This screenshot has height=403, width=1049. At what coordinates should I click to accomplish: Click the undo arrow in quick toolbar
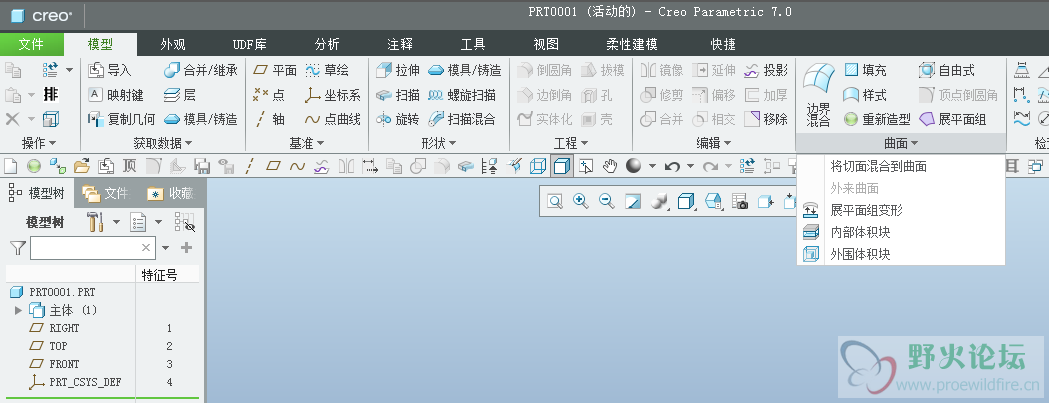(x=672, y=166)
